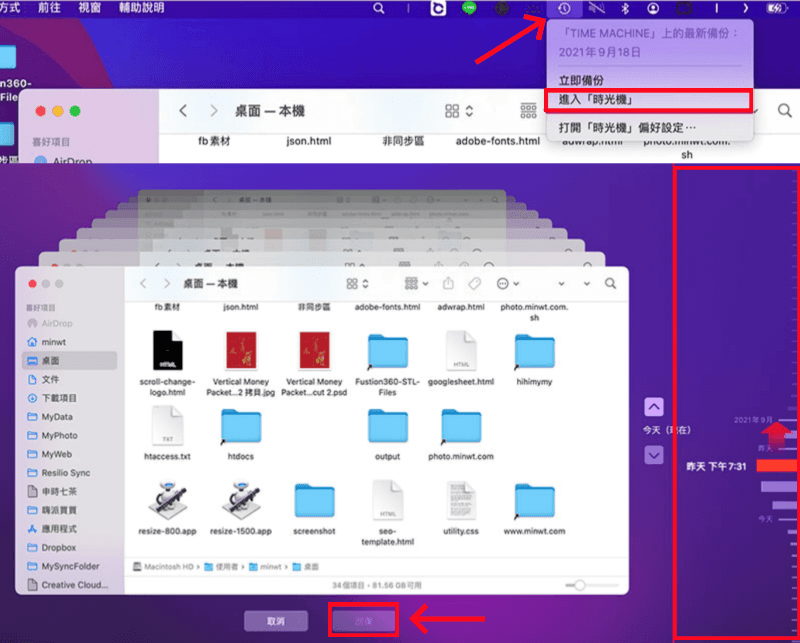The width and height of the screenshot is (800, 643).
Task: Click Macintosh HD in the path bar
Action: click(x=163, y=566)
